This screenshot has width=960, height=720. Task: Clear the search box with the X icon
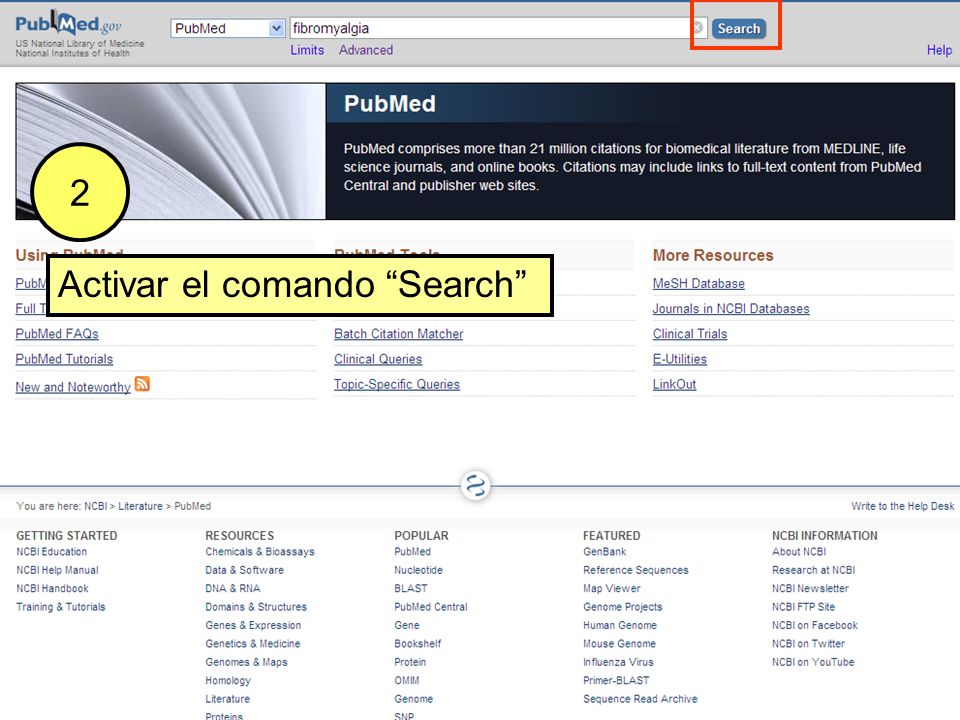tap(697, 28)
